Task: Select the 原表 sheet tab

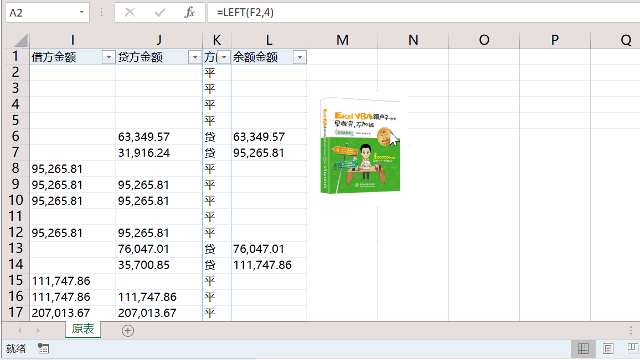Action: tap(83, 329)
